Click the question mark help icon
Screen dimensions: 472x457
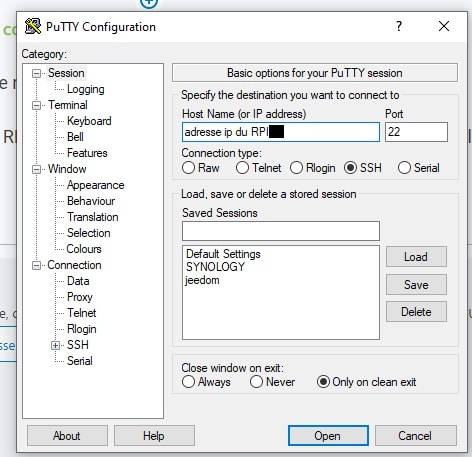pos(399,26)
